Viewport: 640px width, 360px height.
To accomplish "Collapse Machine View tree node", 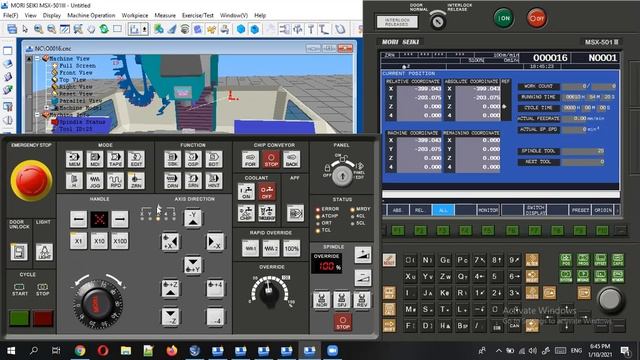I will tap(38, 58).
